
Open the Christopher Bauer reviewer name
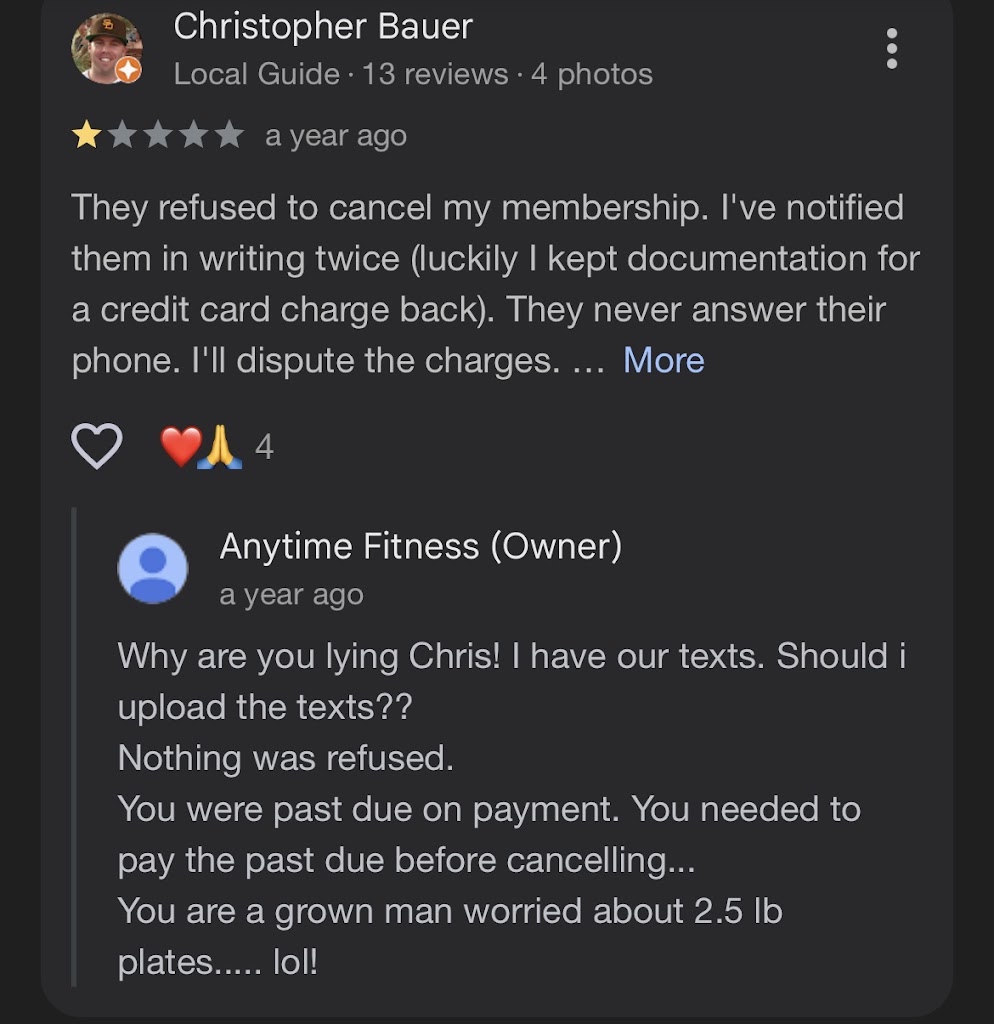(323, 27)
